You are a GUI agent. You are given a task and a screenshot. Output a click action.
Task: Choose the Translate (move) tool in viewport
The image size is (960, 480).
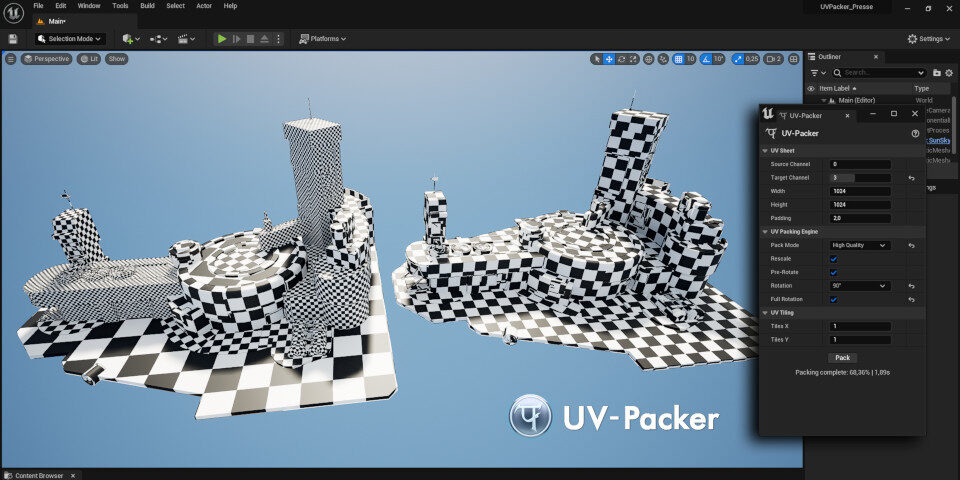609,59
